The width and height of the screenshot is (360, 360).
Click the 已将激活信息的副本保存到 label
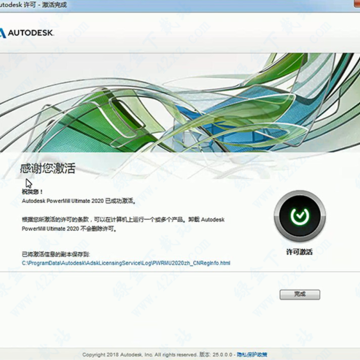point(56,254)
